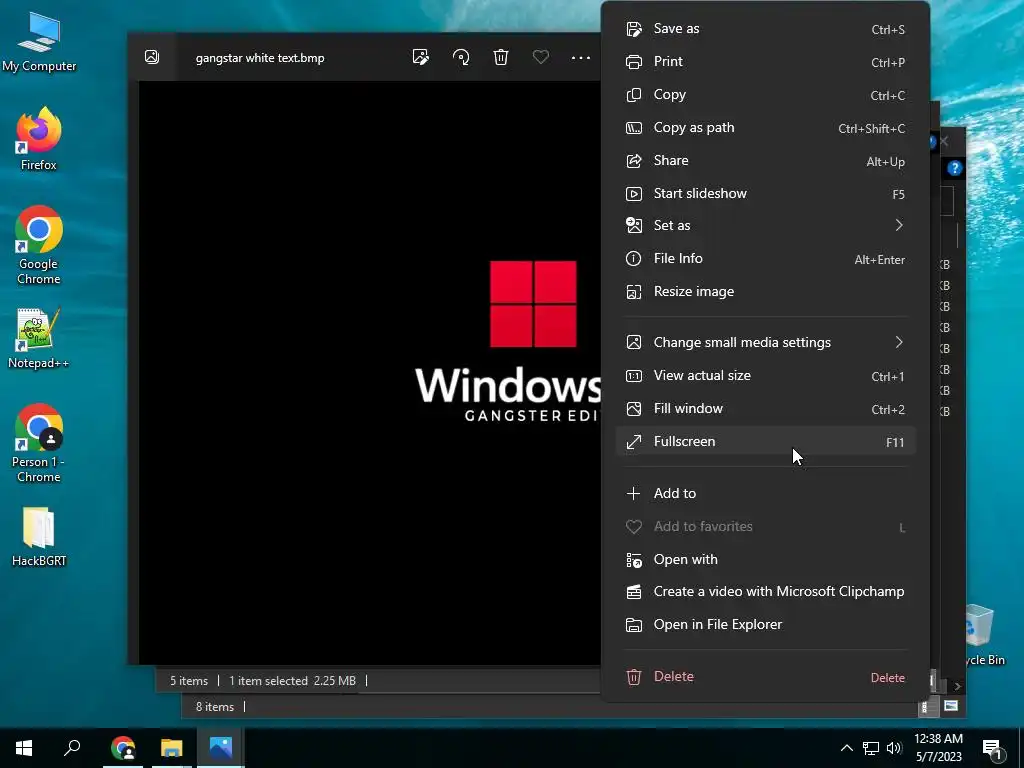
Task: Click the '1 item selected 2.25 MB' status
Action: 293,680
